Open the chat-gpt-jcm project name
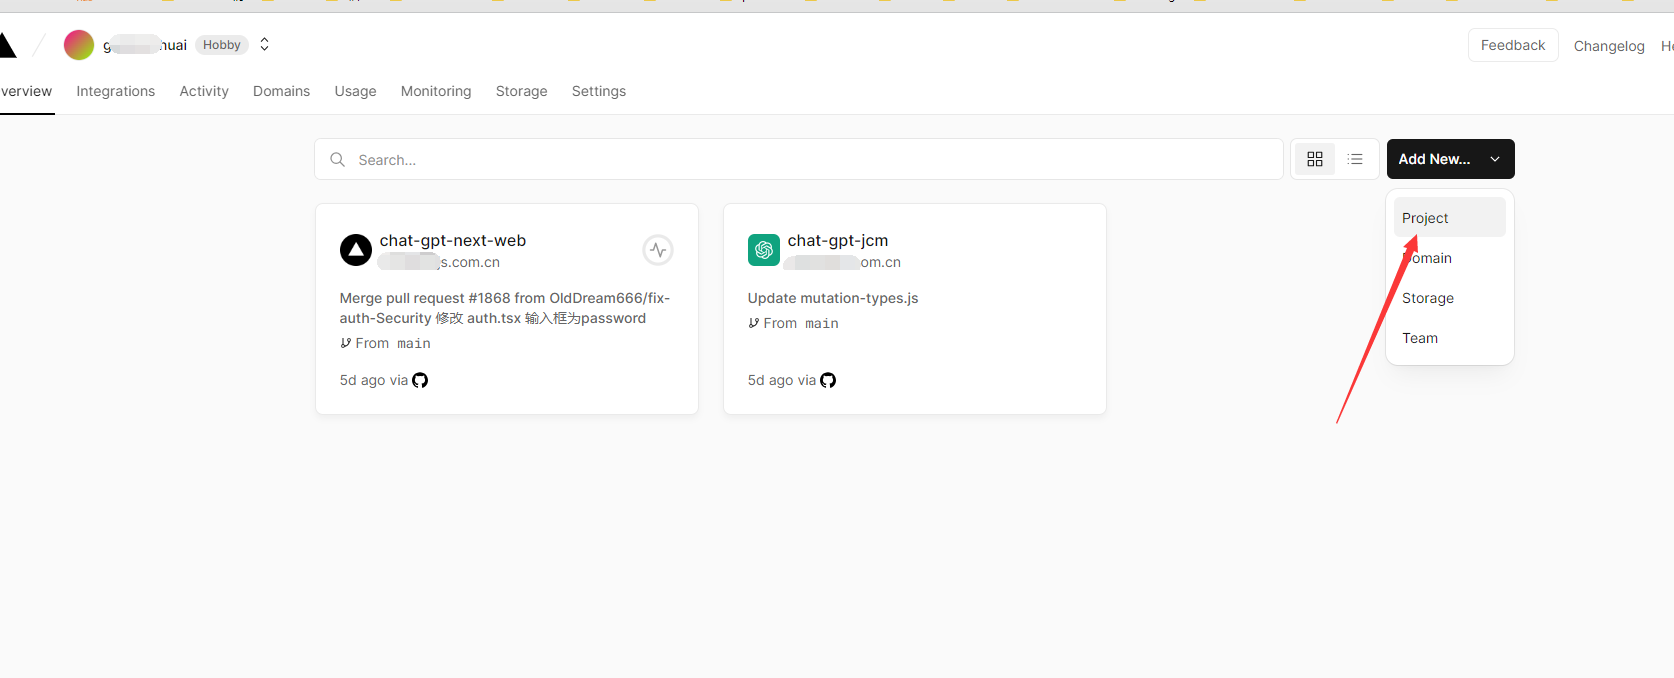 tap(838, 240)
